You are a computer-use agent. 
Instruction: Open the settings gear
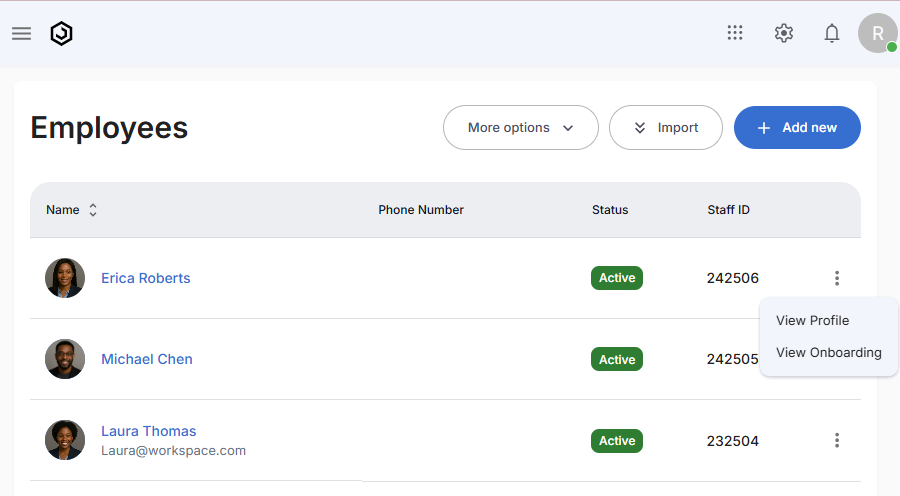click(x=784, y=33)
